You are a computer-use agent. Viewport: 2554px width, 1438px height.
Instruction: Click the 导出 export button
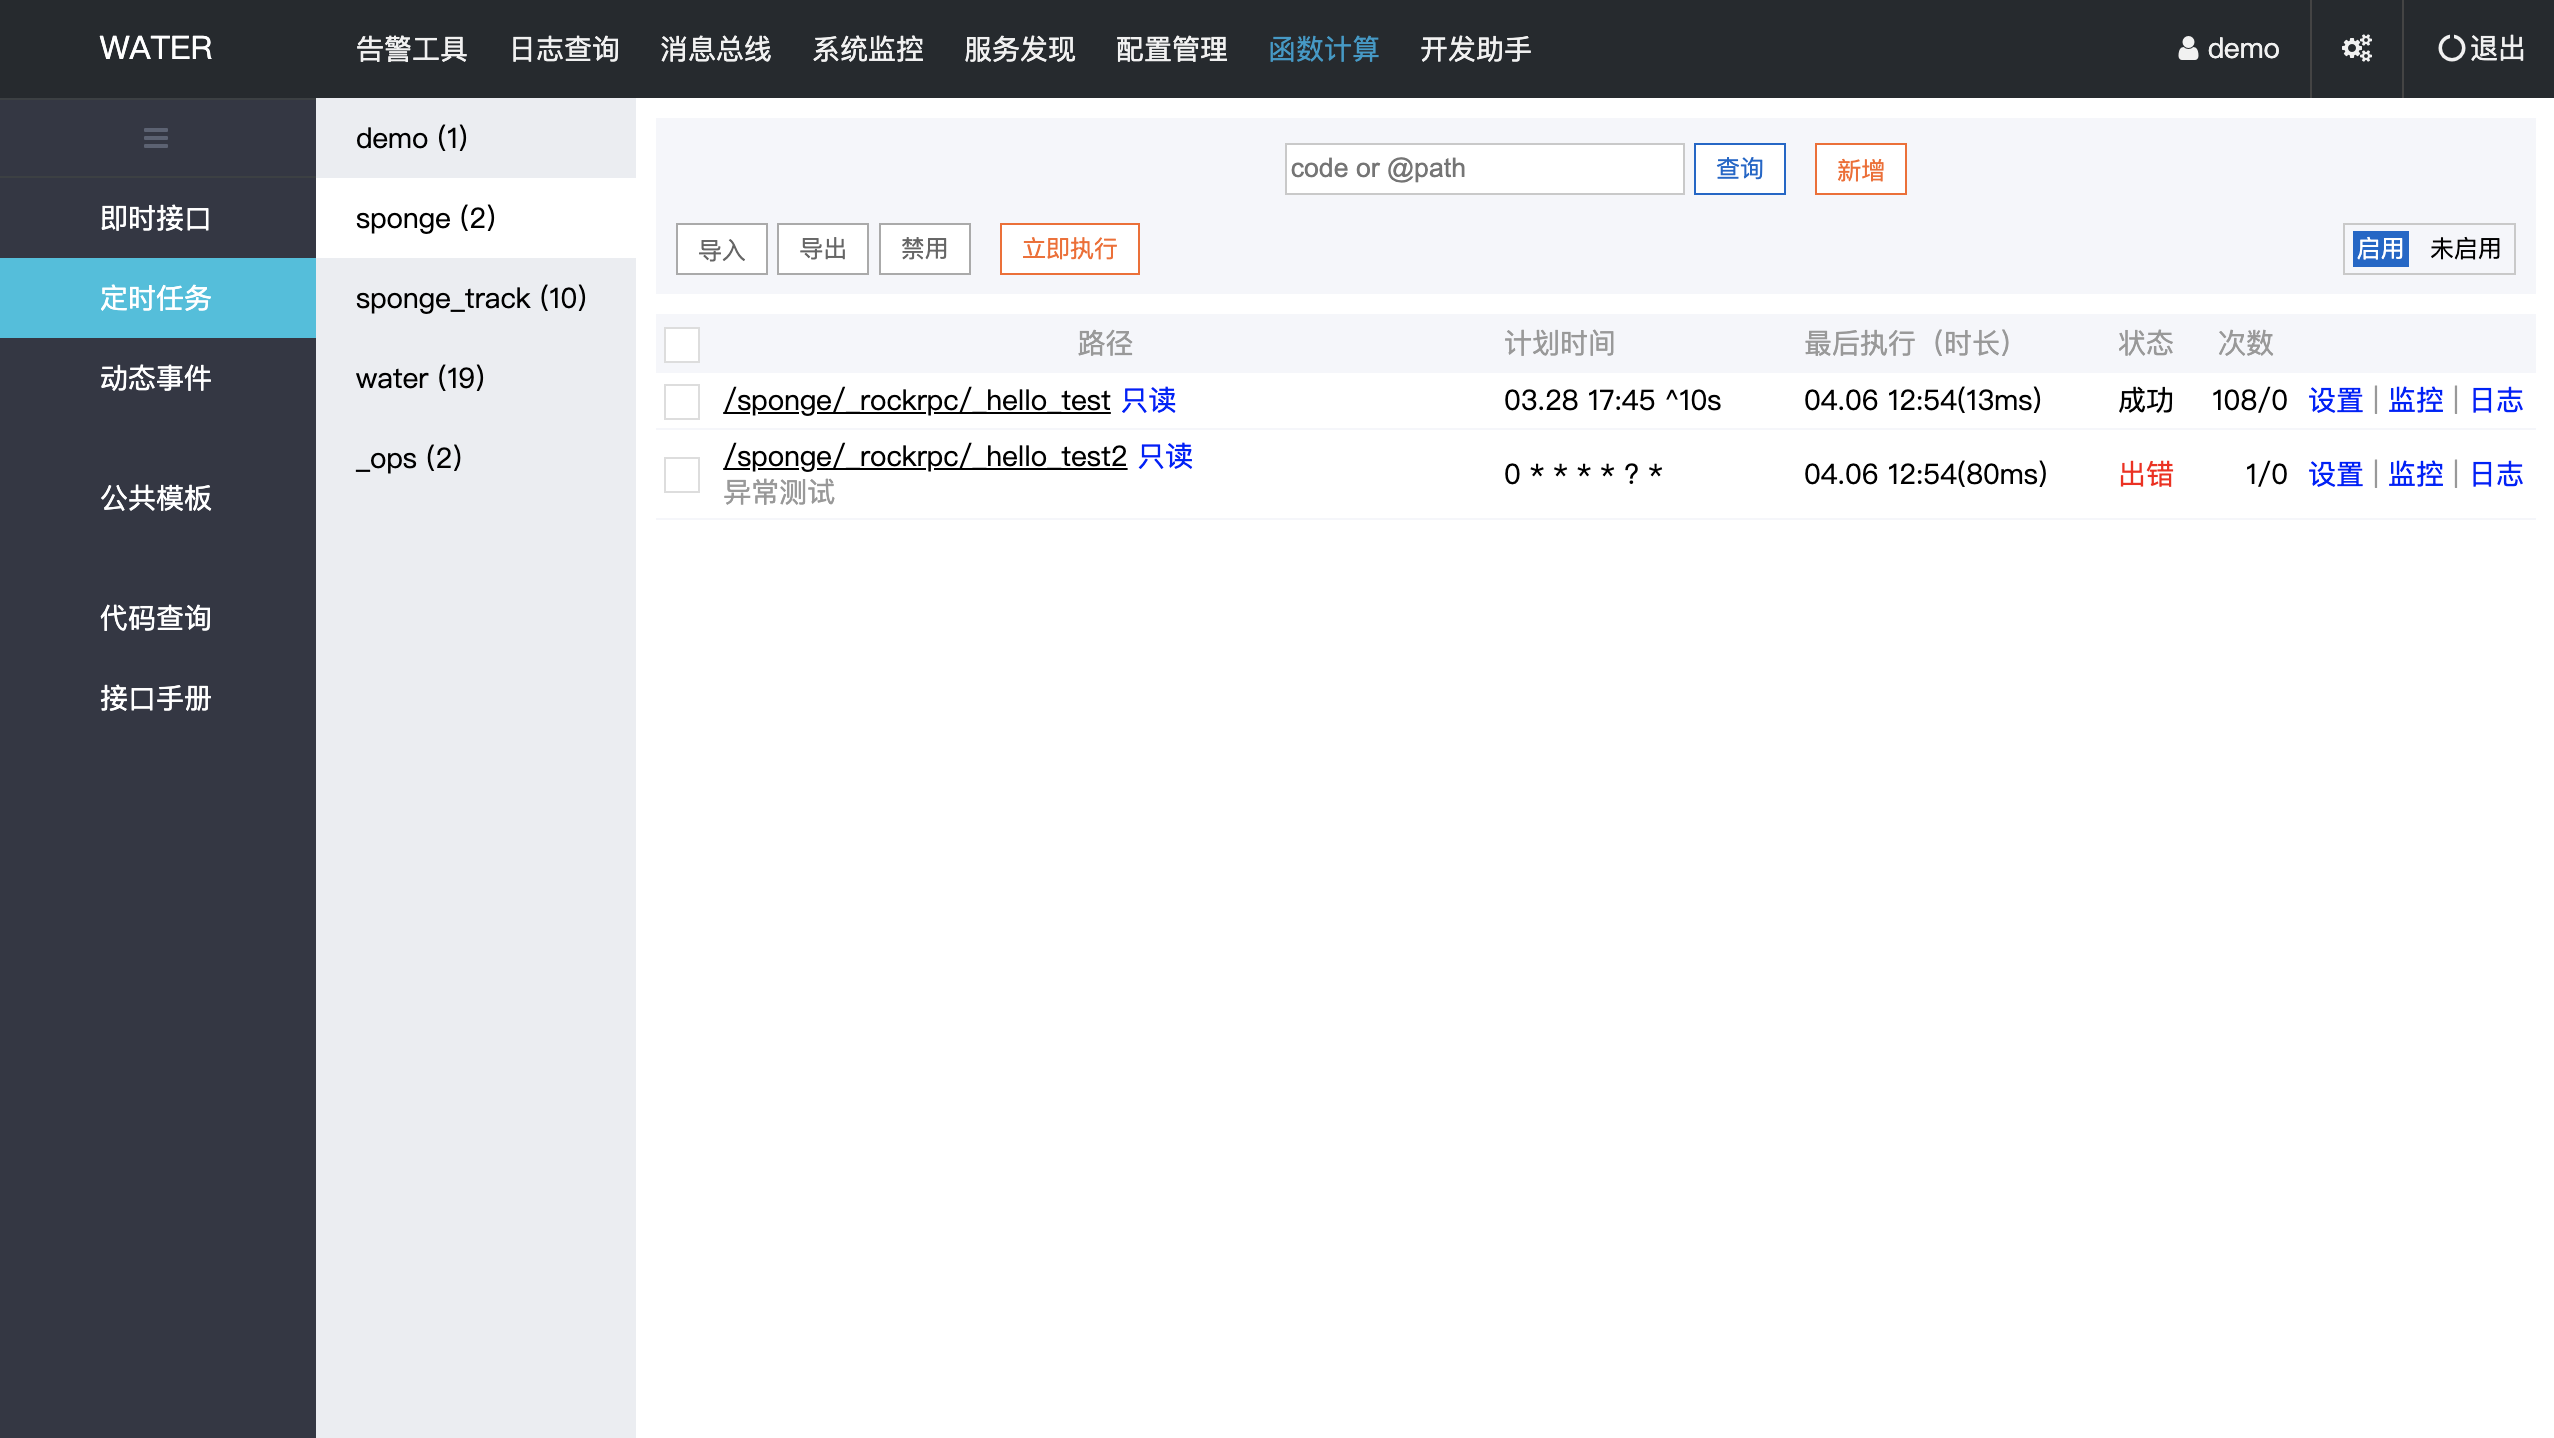coord(822,248)
